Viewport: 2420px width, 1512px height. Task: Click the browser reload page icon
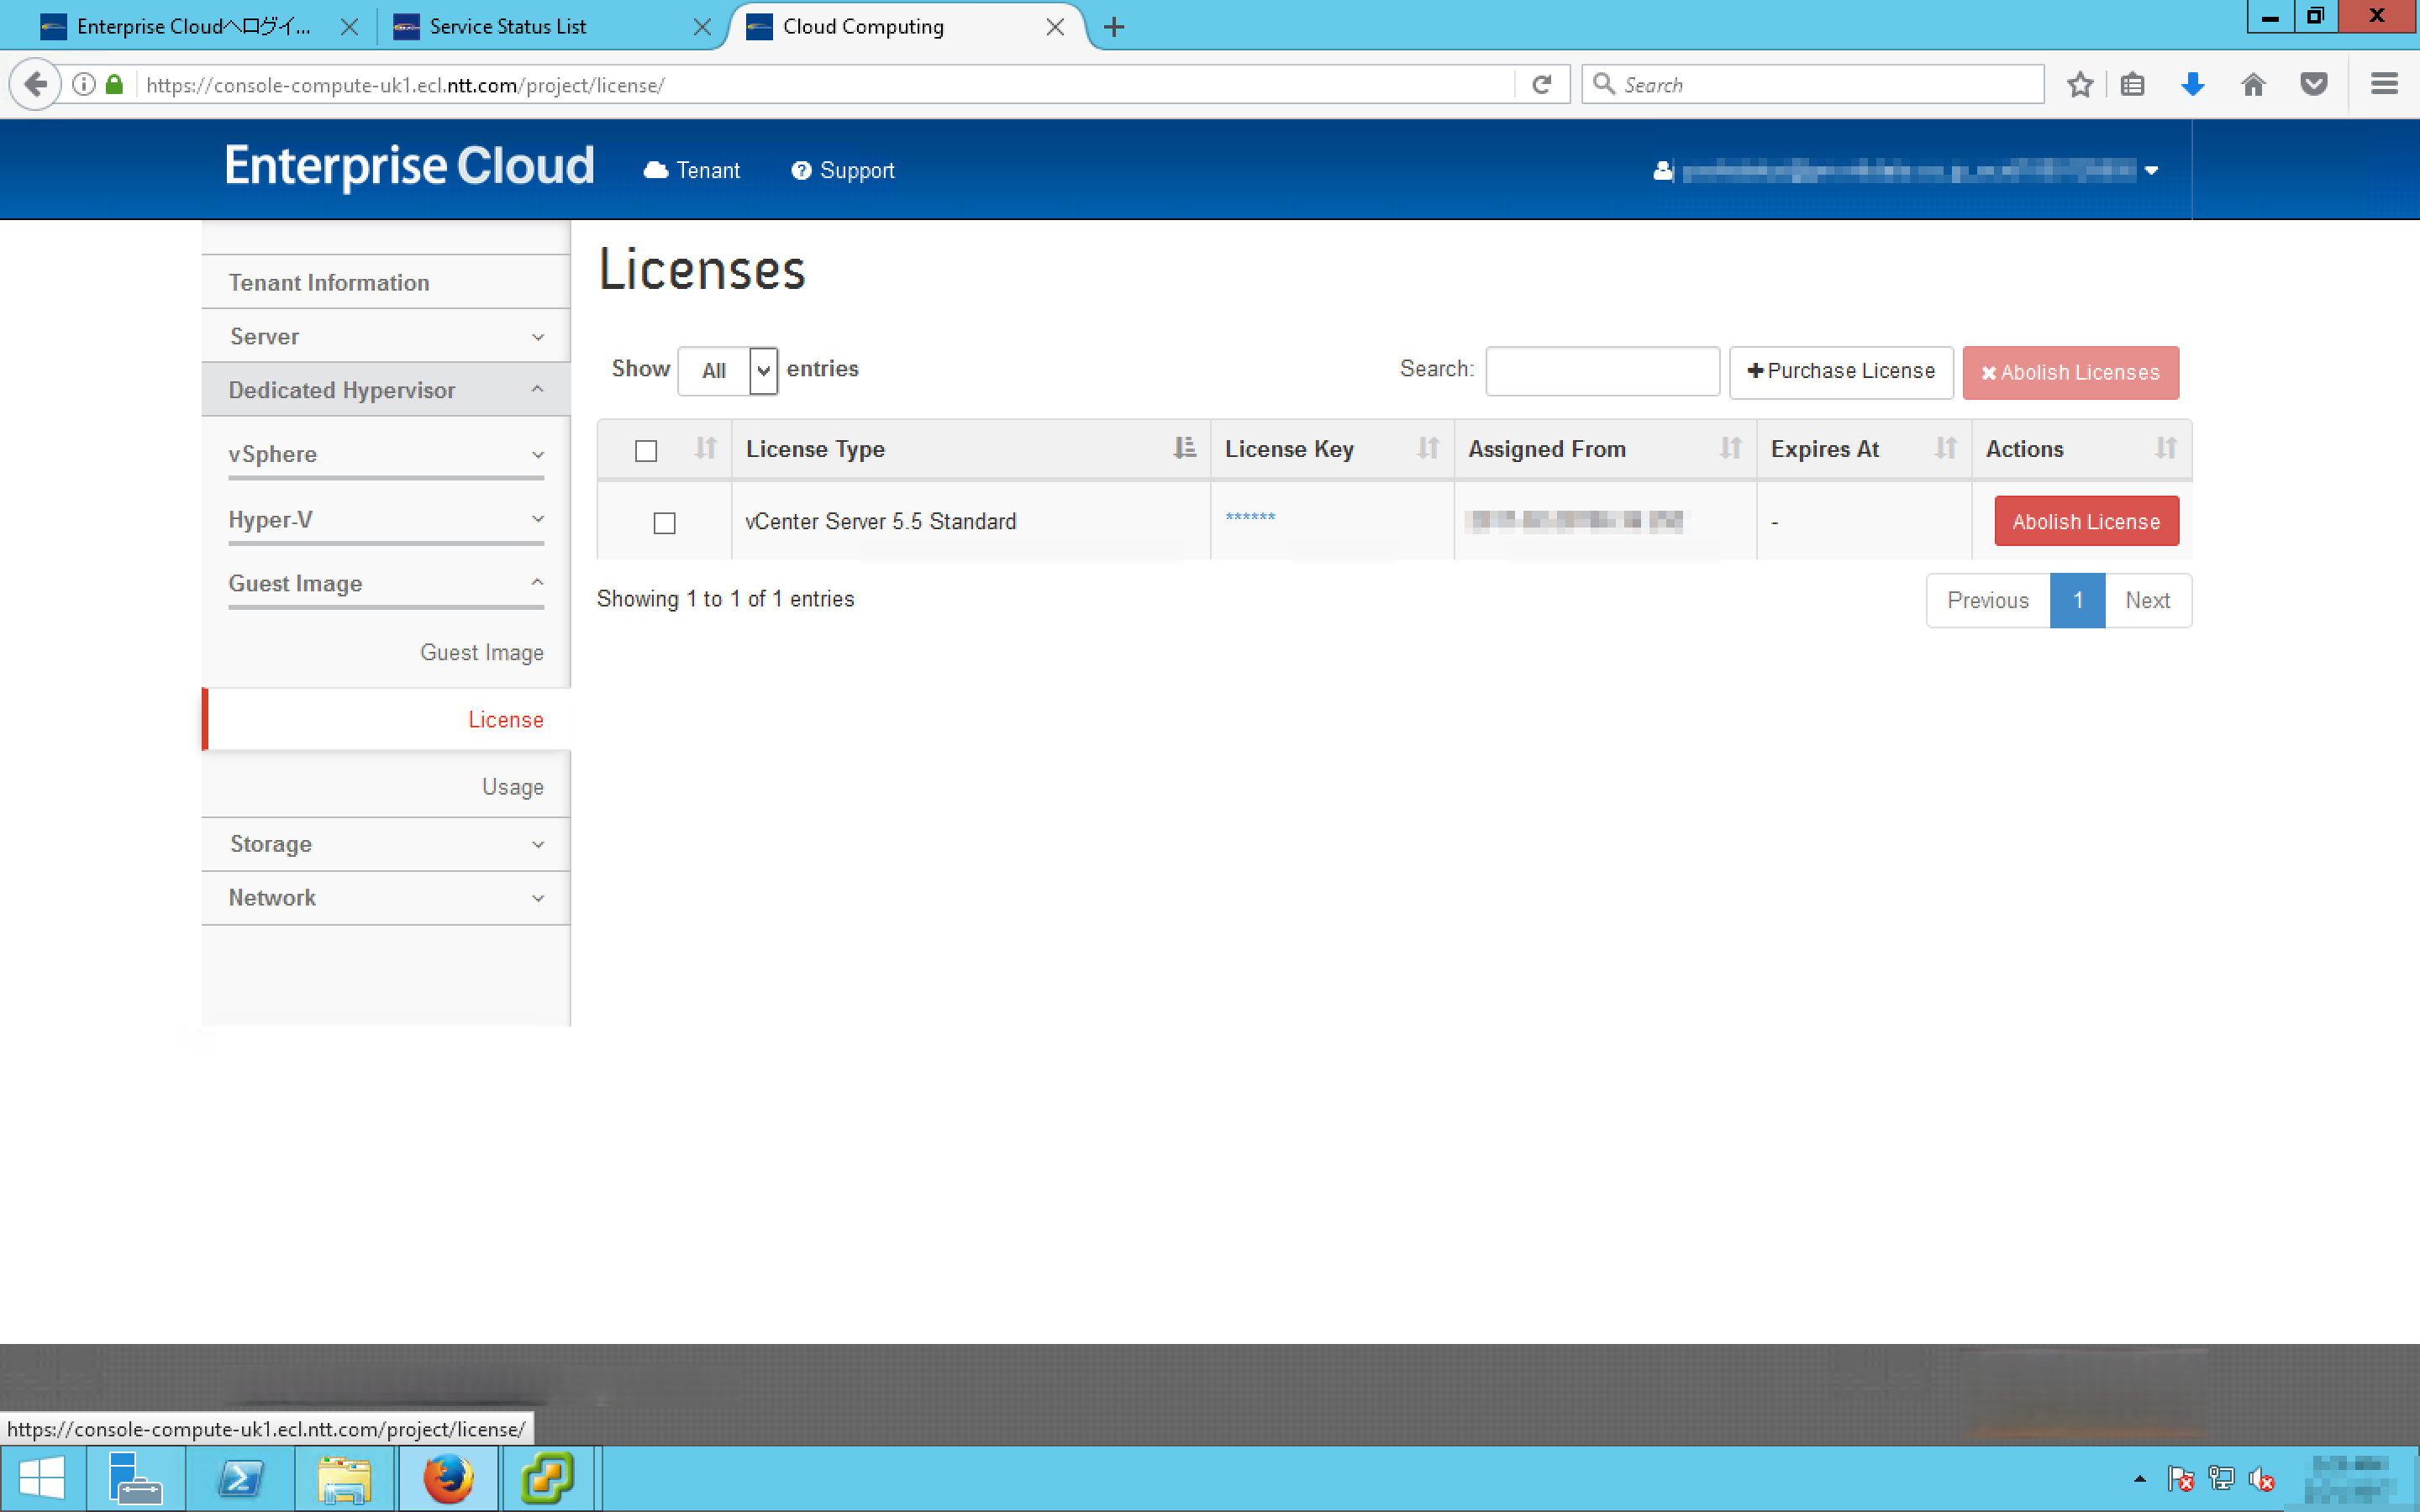(1541, 85)
